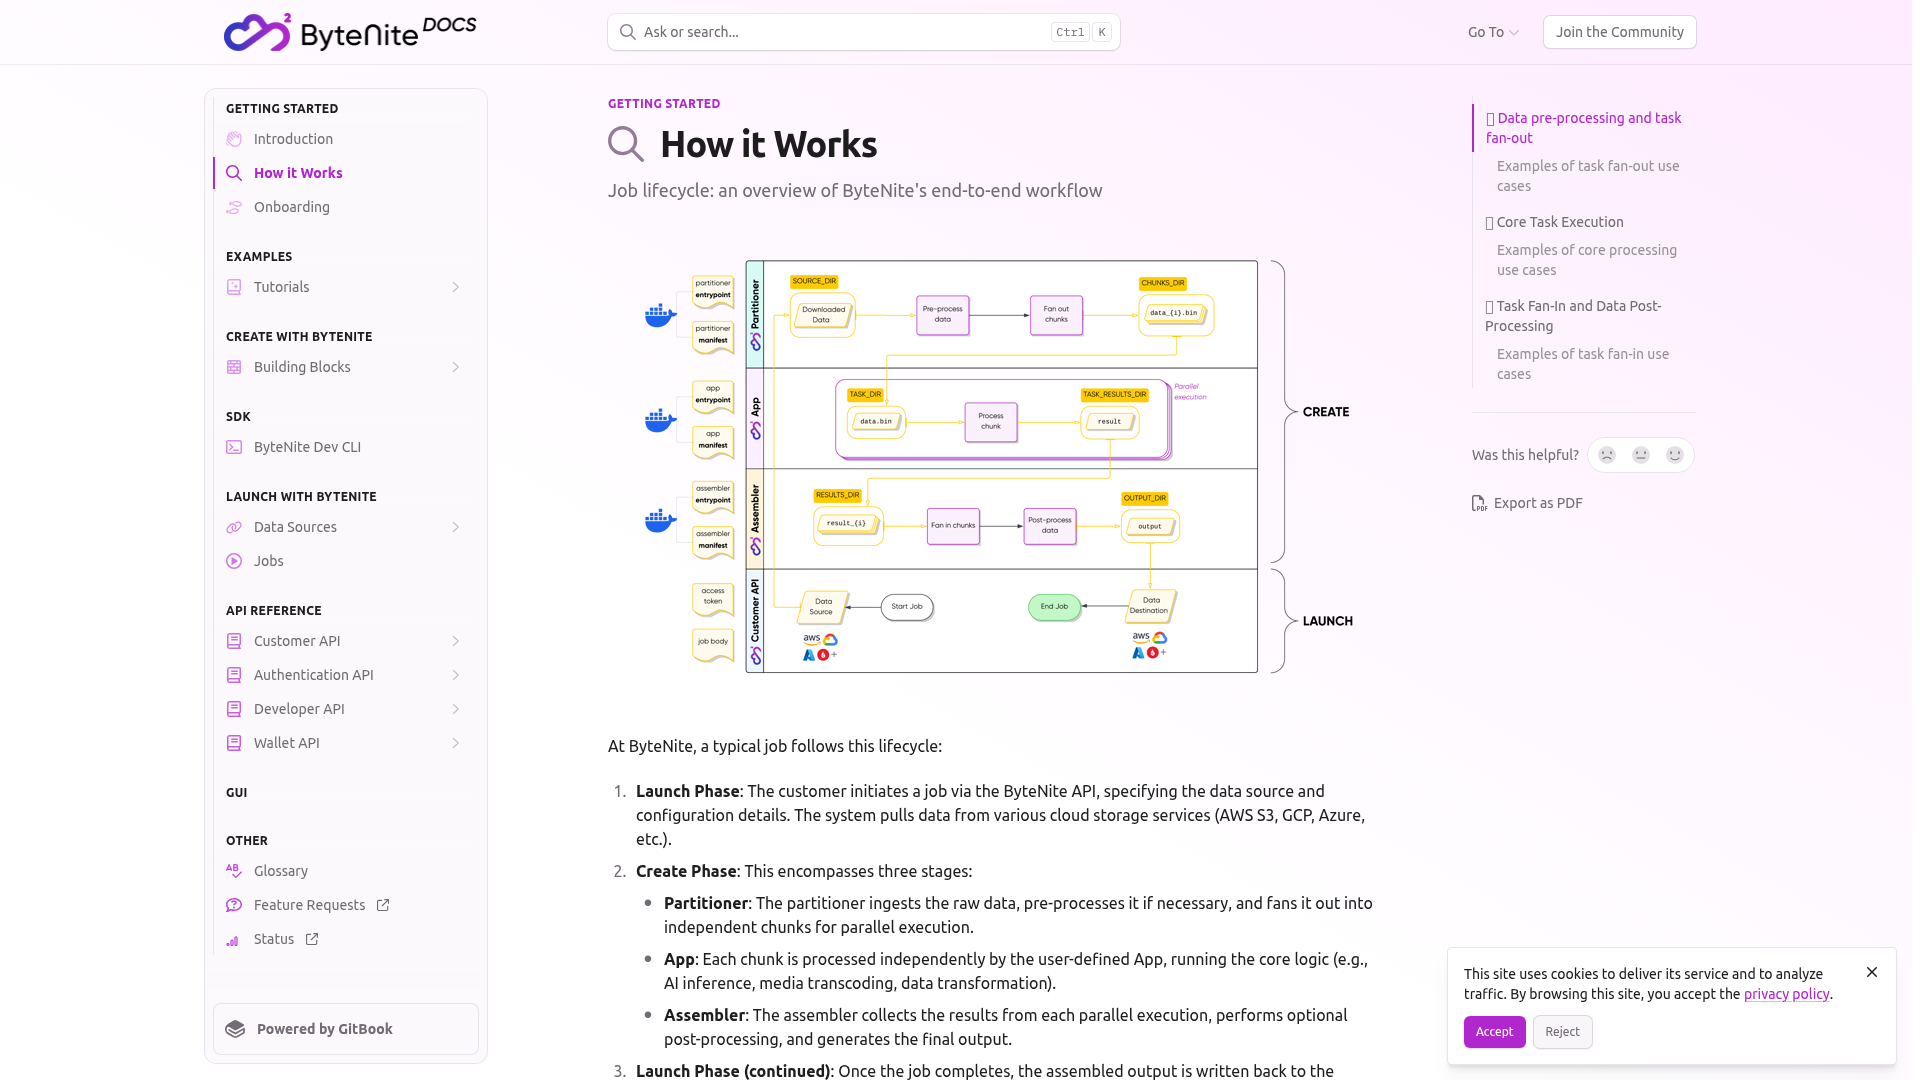This screenshot has width=1920, height=1080.
Task: Jump to Examples of task fan-out use cases
Action: (x=1588, y=176)
